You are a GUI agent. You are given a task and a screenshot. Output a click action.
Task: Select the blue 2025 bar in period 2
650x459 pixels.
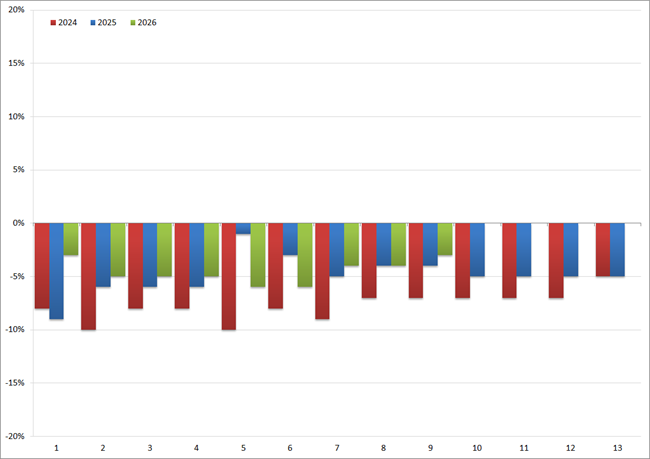coord(103,255)
